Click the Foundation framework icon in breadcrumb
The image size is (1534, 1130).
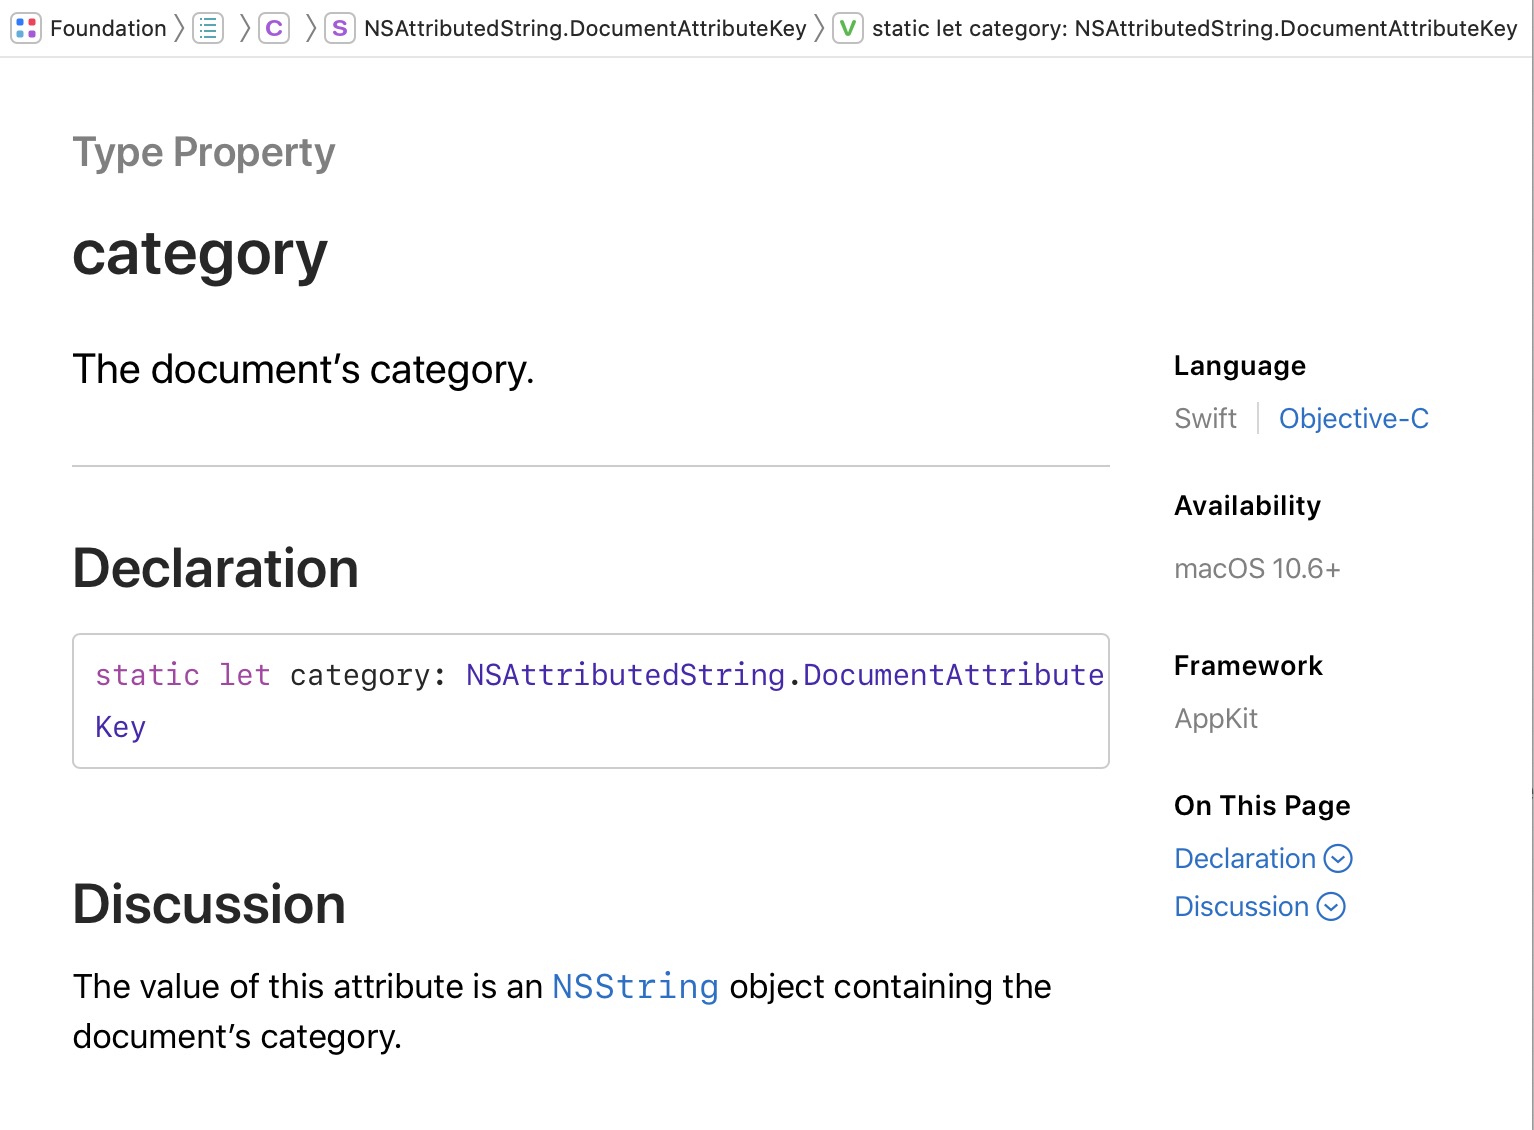(x=26, y=28)
